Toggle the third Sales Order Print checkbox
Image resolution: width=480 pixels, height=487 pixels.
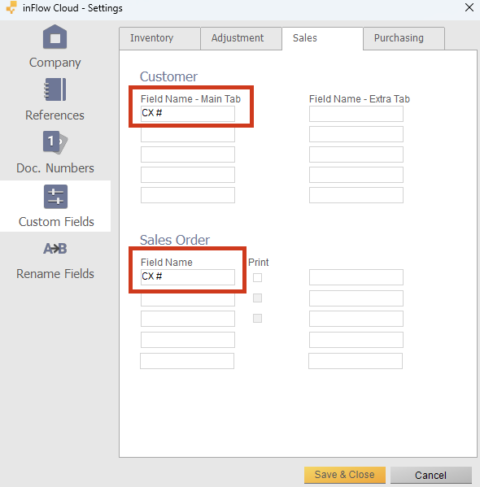257,318
